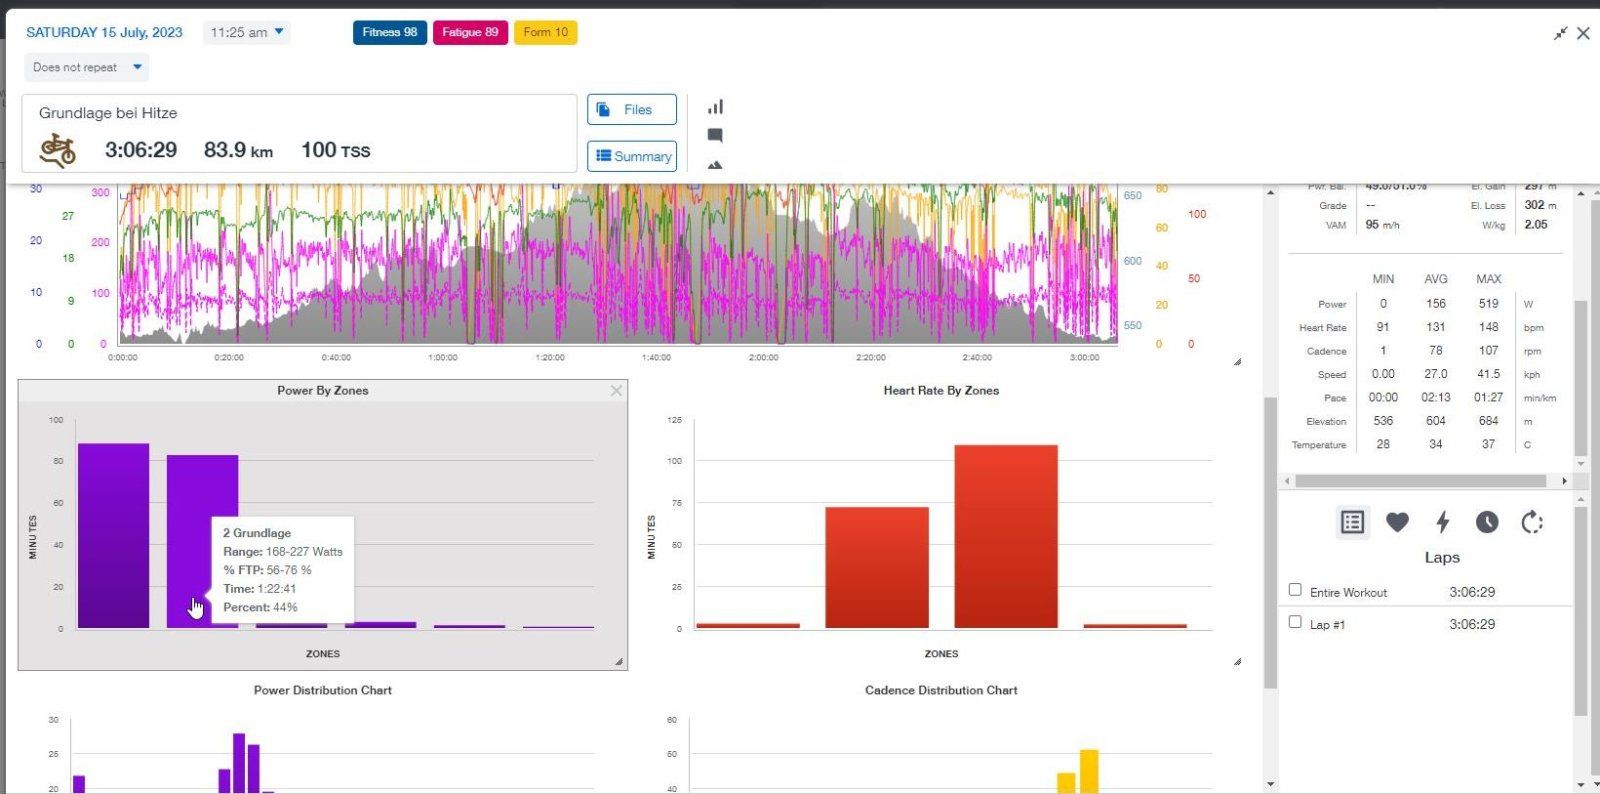The height and width of the screenshot is (794, 1600).
Task: Click the second red heart rate zone bar
Action: [877, 568]
